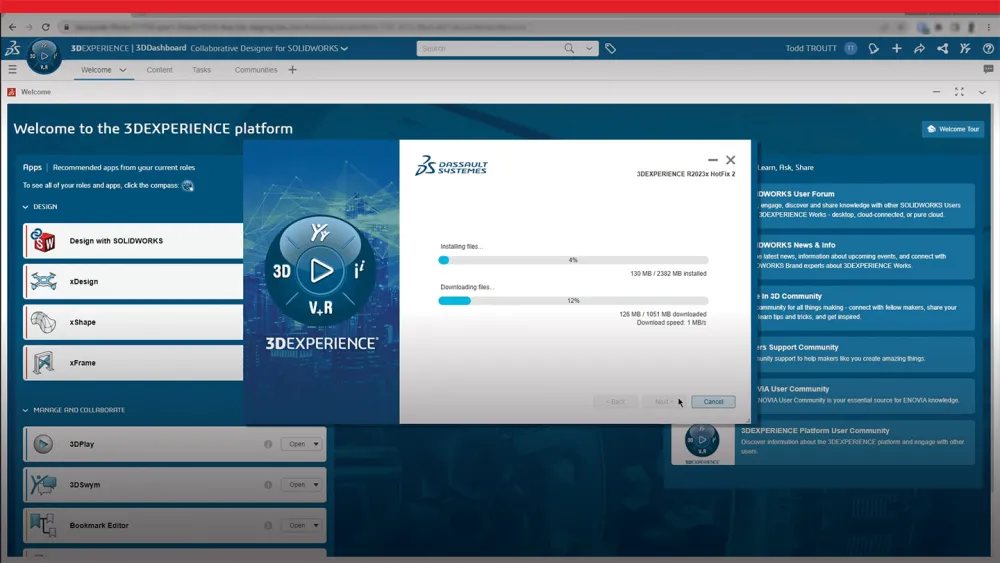Image resolution: width=1000 pixels, height=563 pixels.
Task: Open the chat panel icon at right
Action: (x=988, y=69)
